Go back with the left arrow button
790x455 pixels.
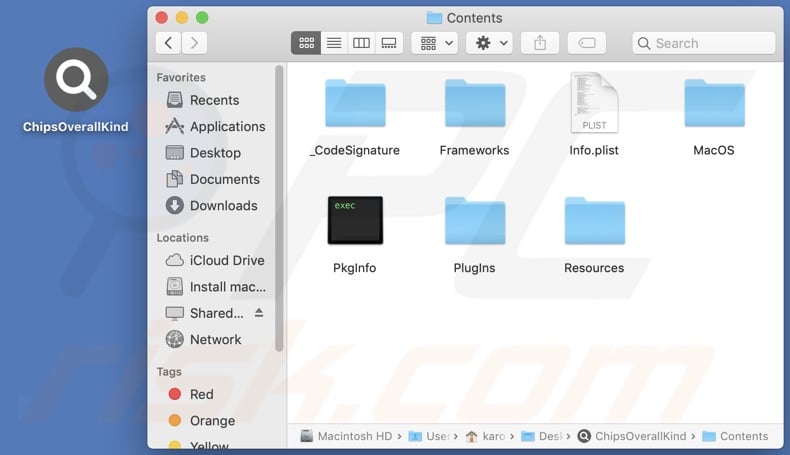(x=169, y=43)
